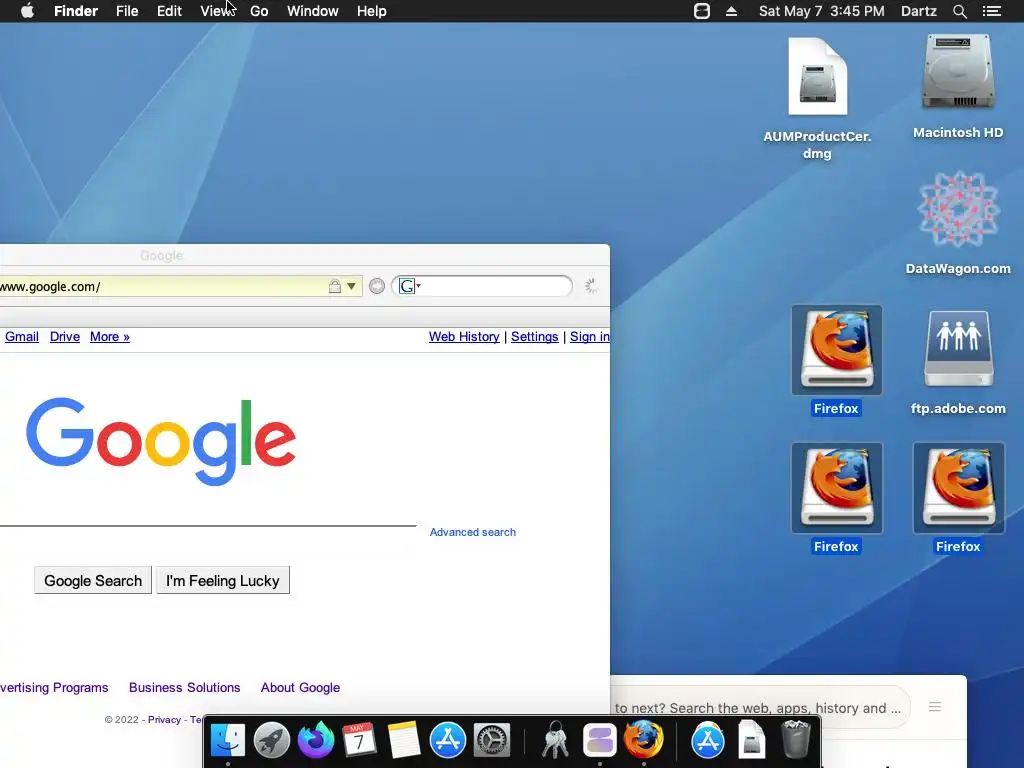Open App Store icon right of Dock divider
The image size is (1024, 768).
click(708, 740)
